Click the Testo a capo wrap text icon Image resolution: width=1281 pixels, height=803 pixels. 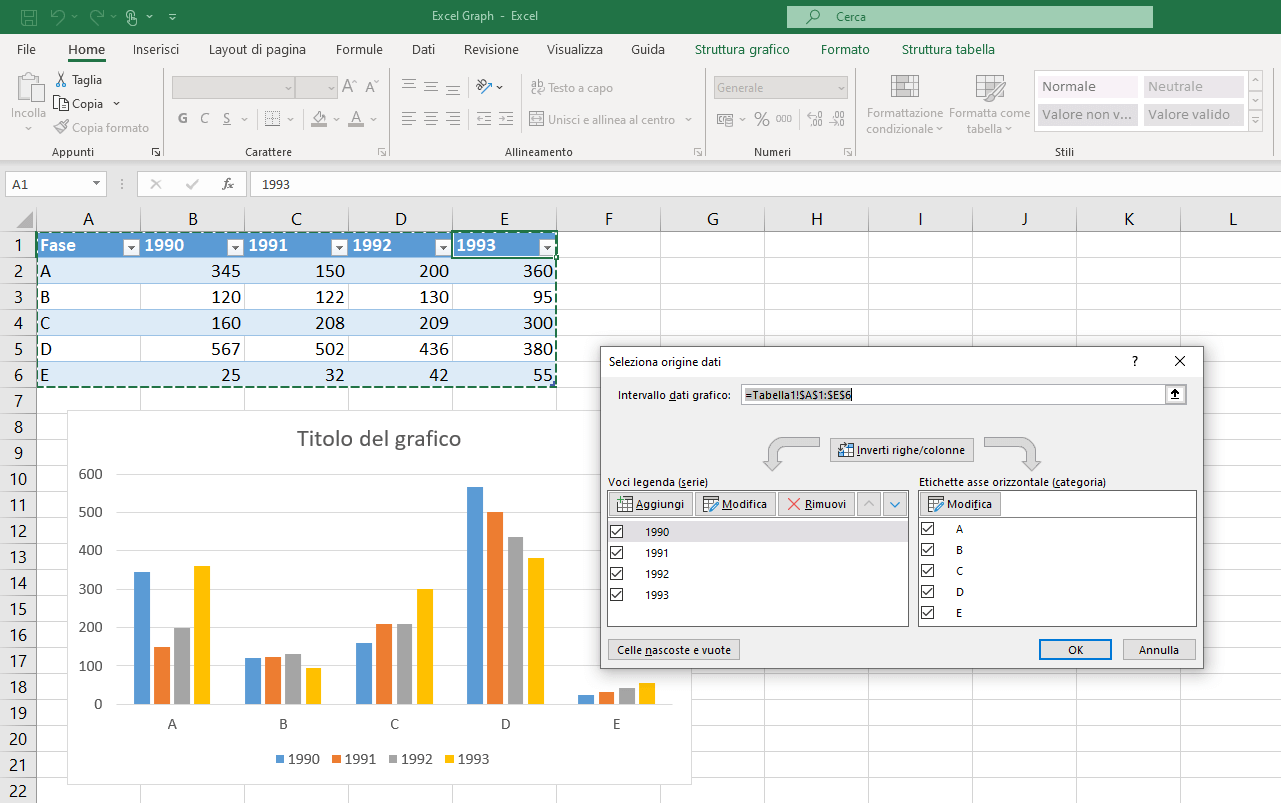click(x=537, y=88)
